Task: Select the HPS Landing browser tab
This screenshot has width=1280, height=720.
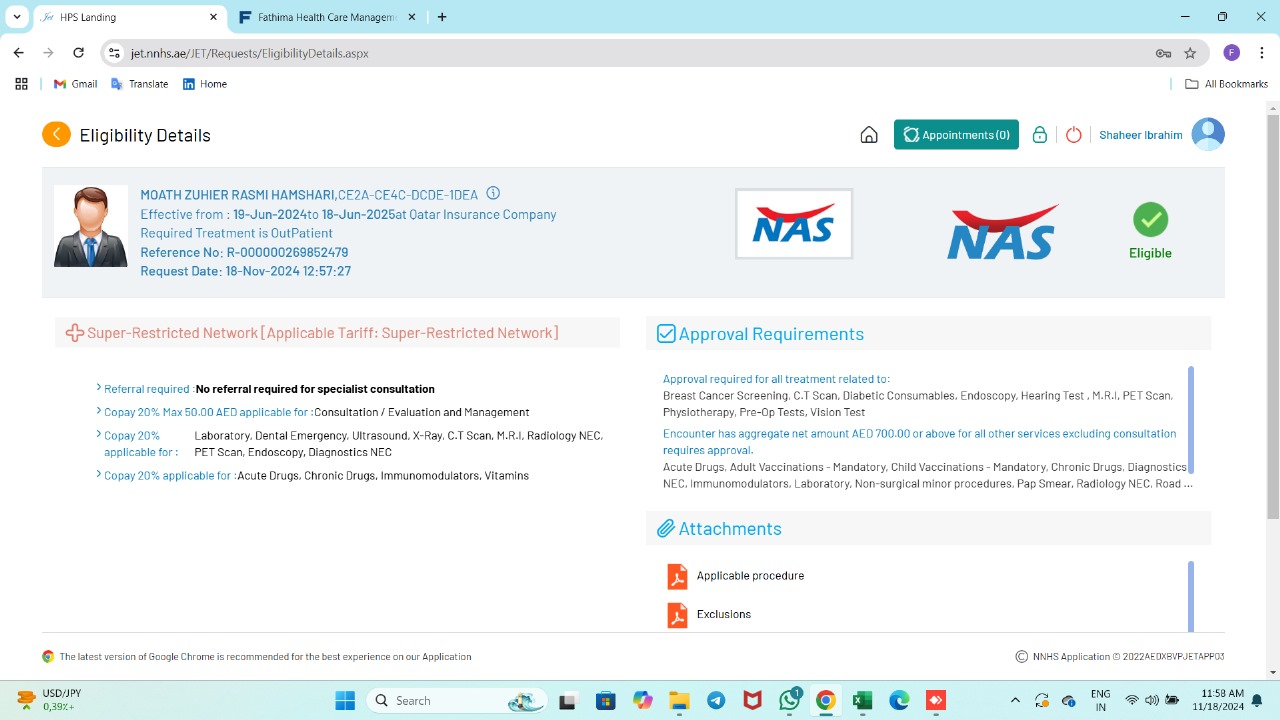Action: (x=120, y=17)
